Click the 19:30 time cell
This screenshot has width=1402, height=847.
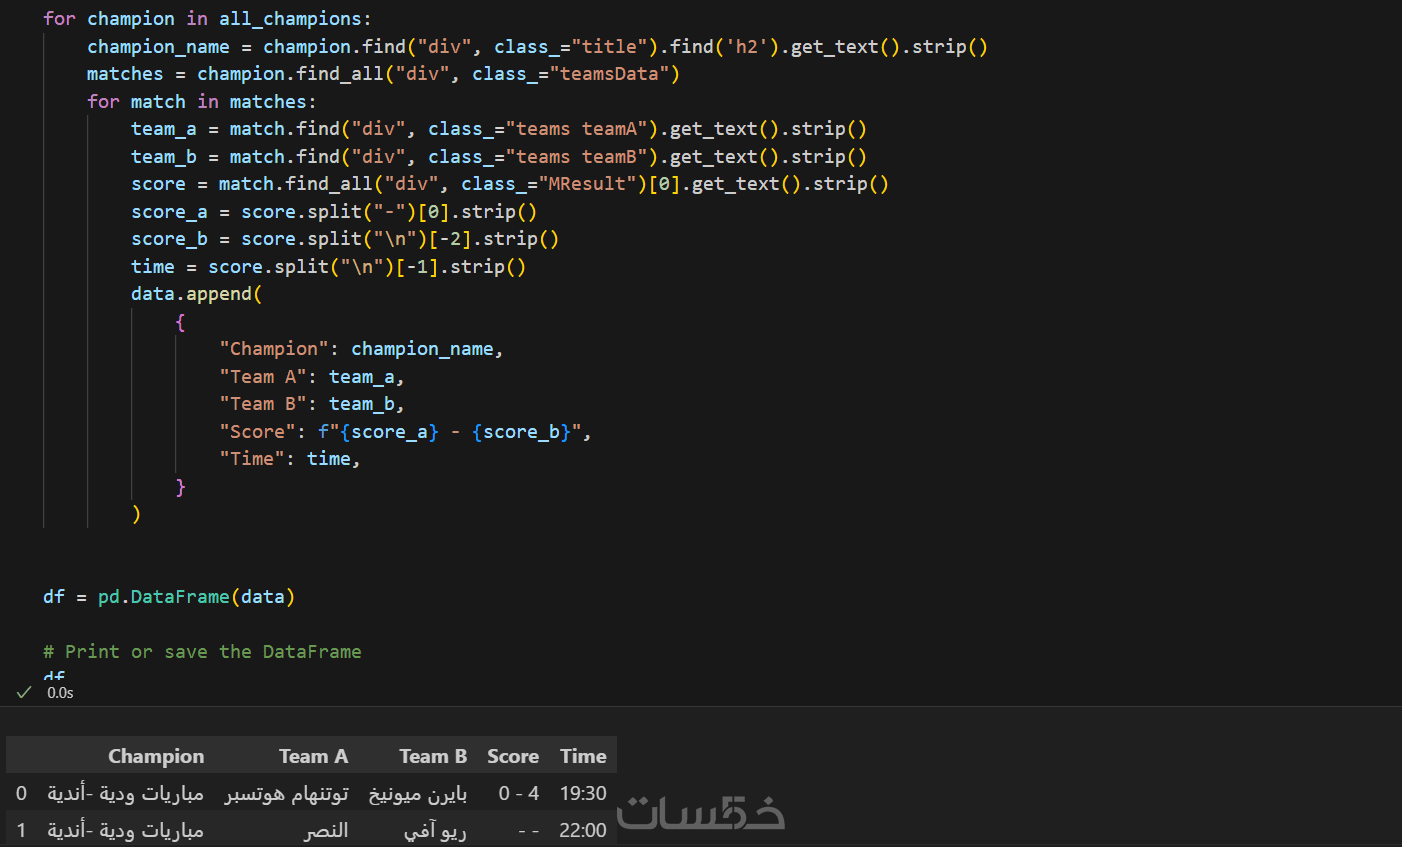583,793
